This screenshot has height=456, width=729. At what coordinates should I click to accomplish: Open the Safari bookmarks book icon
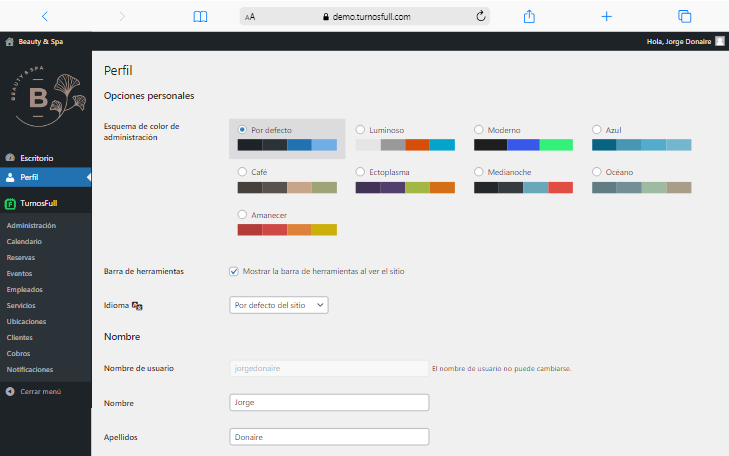pos(200,16)
